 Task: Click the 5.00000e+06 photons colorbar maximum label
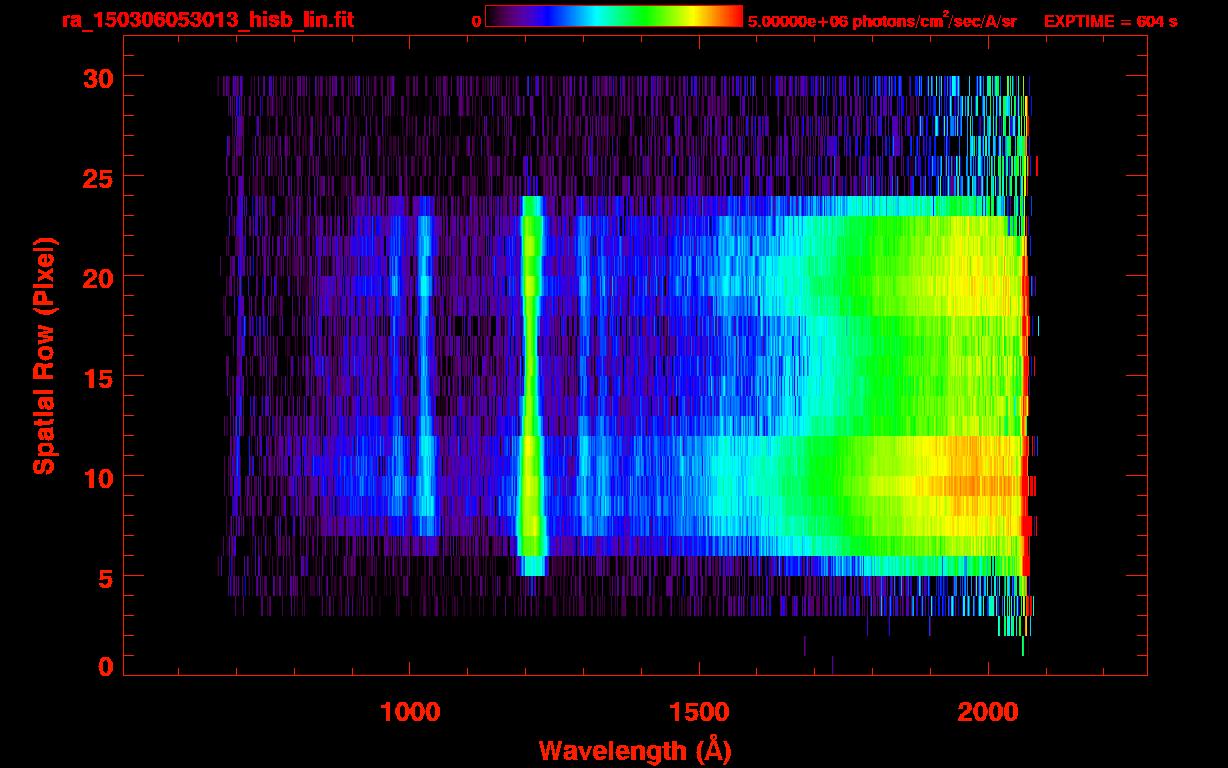pyautogui.click(x=882, y=21)
